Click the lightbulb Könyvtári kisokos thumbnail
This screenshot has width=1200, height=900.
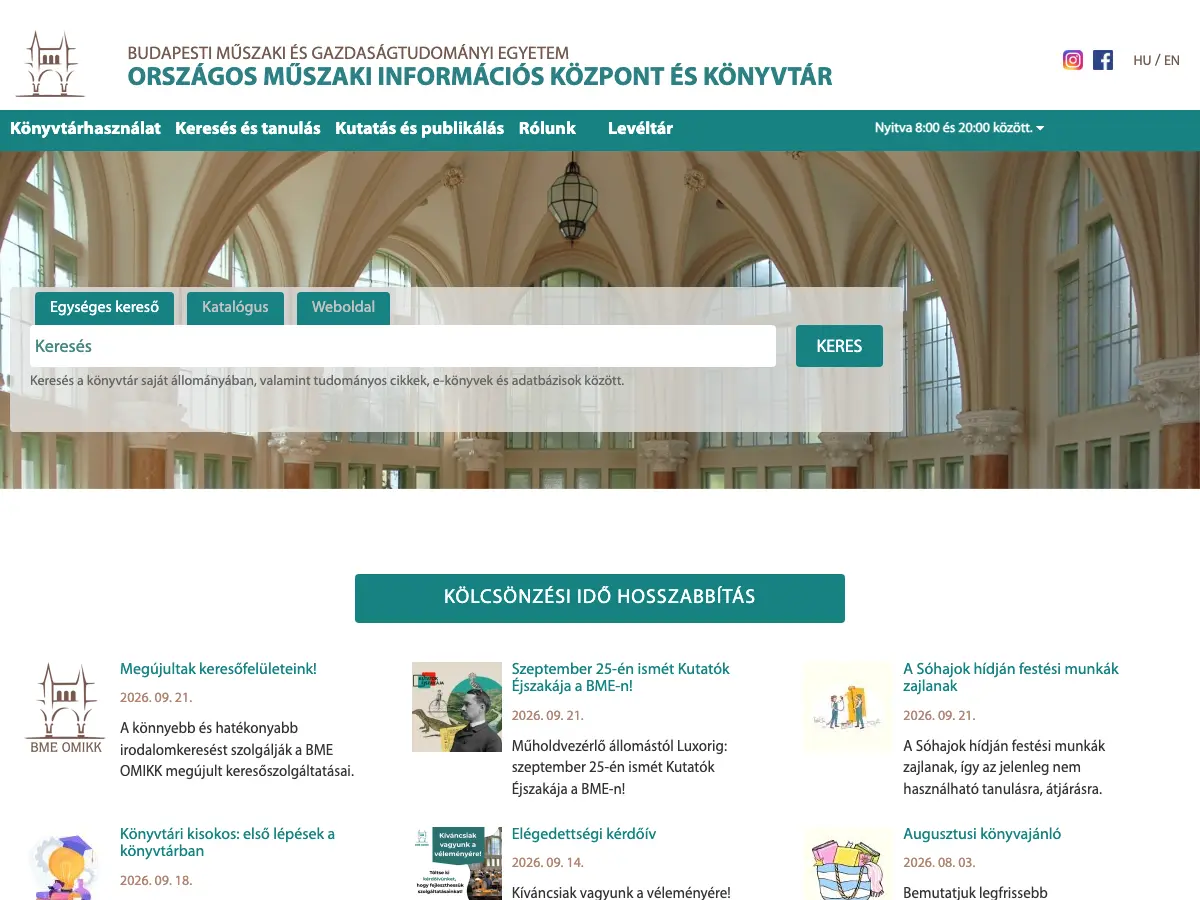[65, 865]
